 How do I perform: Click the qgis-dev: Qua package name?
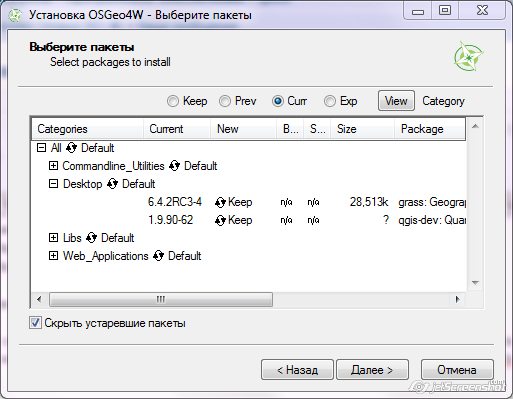(x=432, y=220)
